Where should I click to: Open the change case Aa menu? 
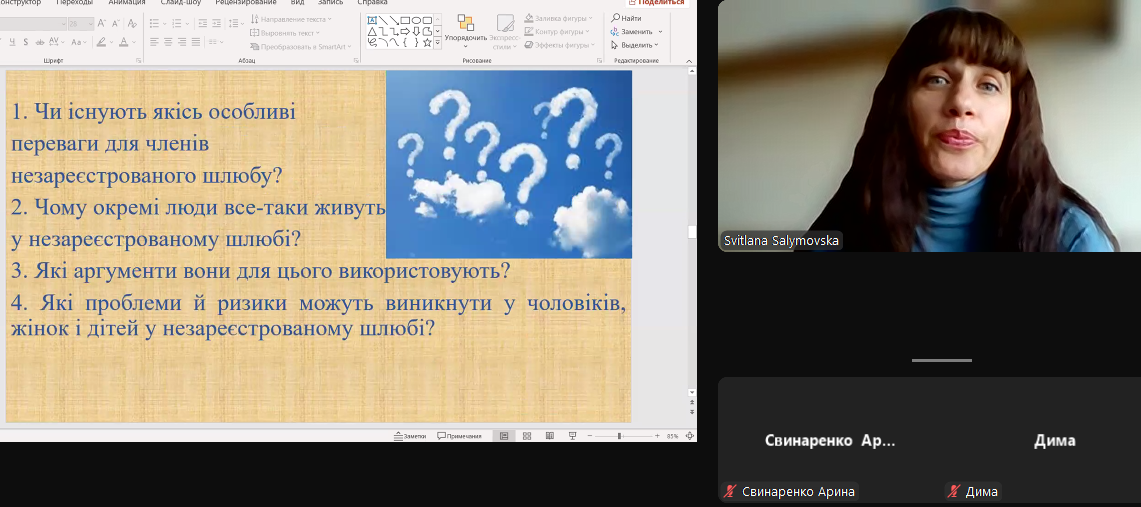(x=79, y=42)
